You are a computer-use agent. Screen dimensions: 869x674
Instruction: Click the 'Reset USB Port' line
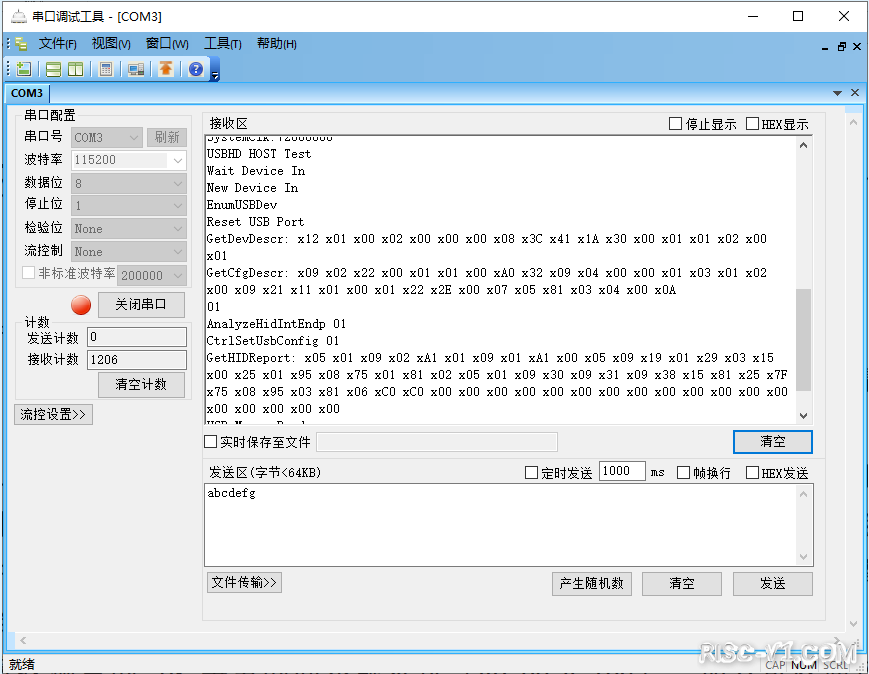coord(255,222)
